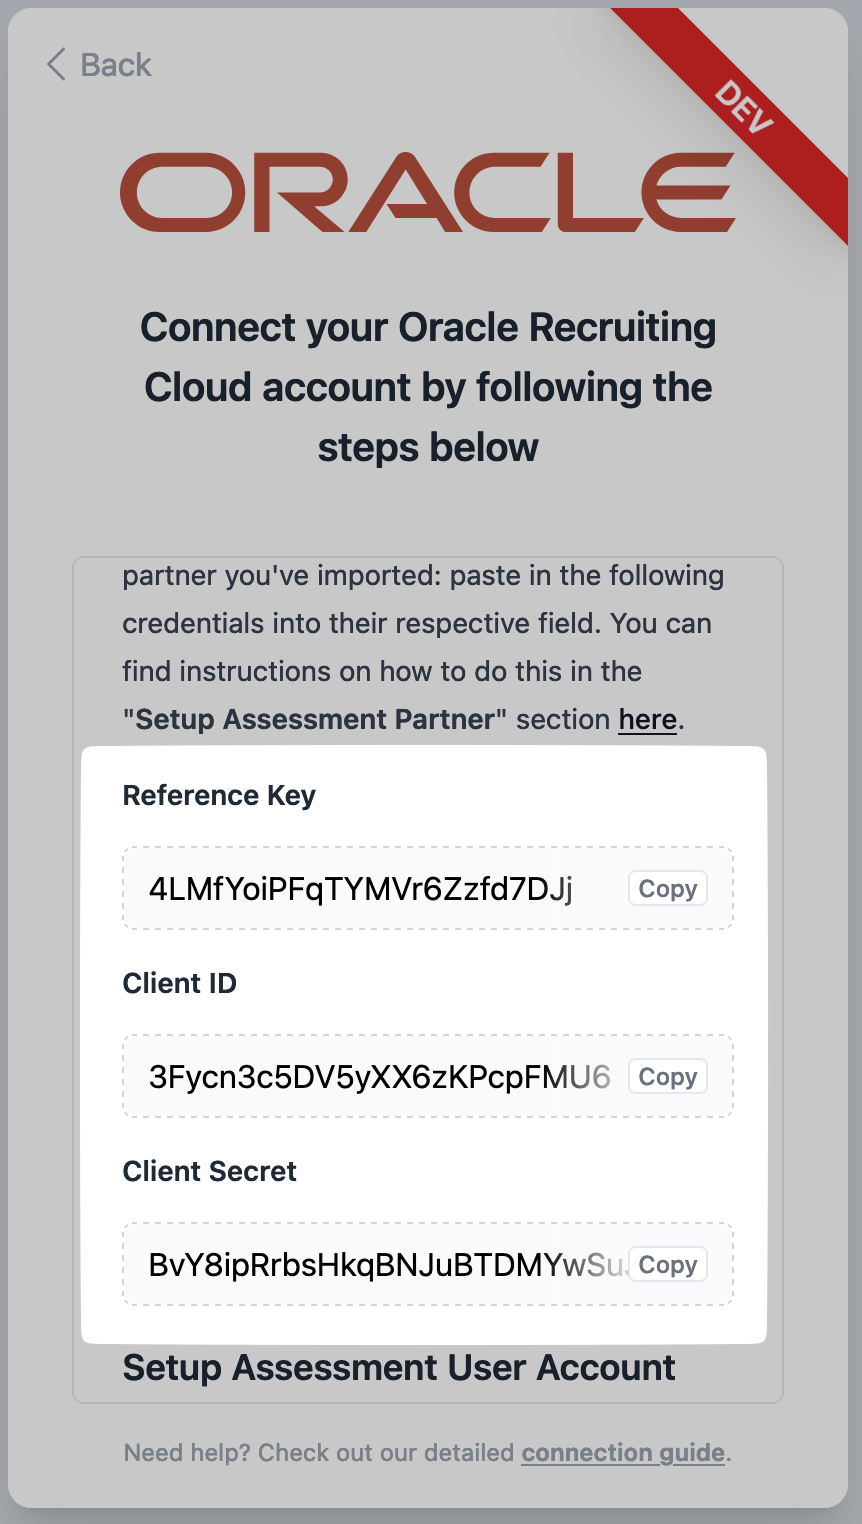Viewport: 862px width, 1524px height.
Task: Click the back chevron arrow icon
Action: (56, 65)
